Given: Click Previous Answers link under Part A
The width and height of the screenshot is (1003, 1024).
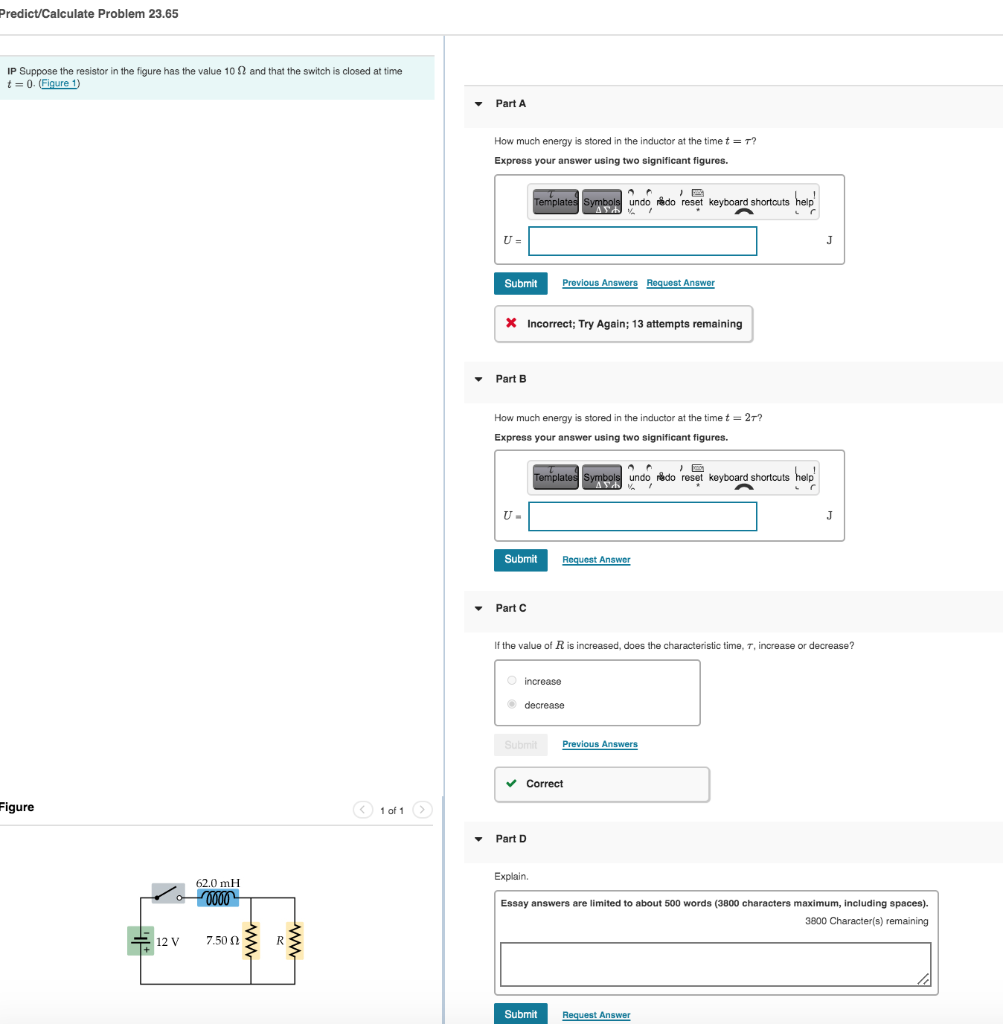Looking at the screenshot, I should point(599,283).
